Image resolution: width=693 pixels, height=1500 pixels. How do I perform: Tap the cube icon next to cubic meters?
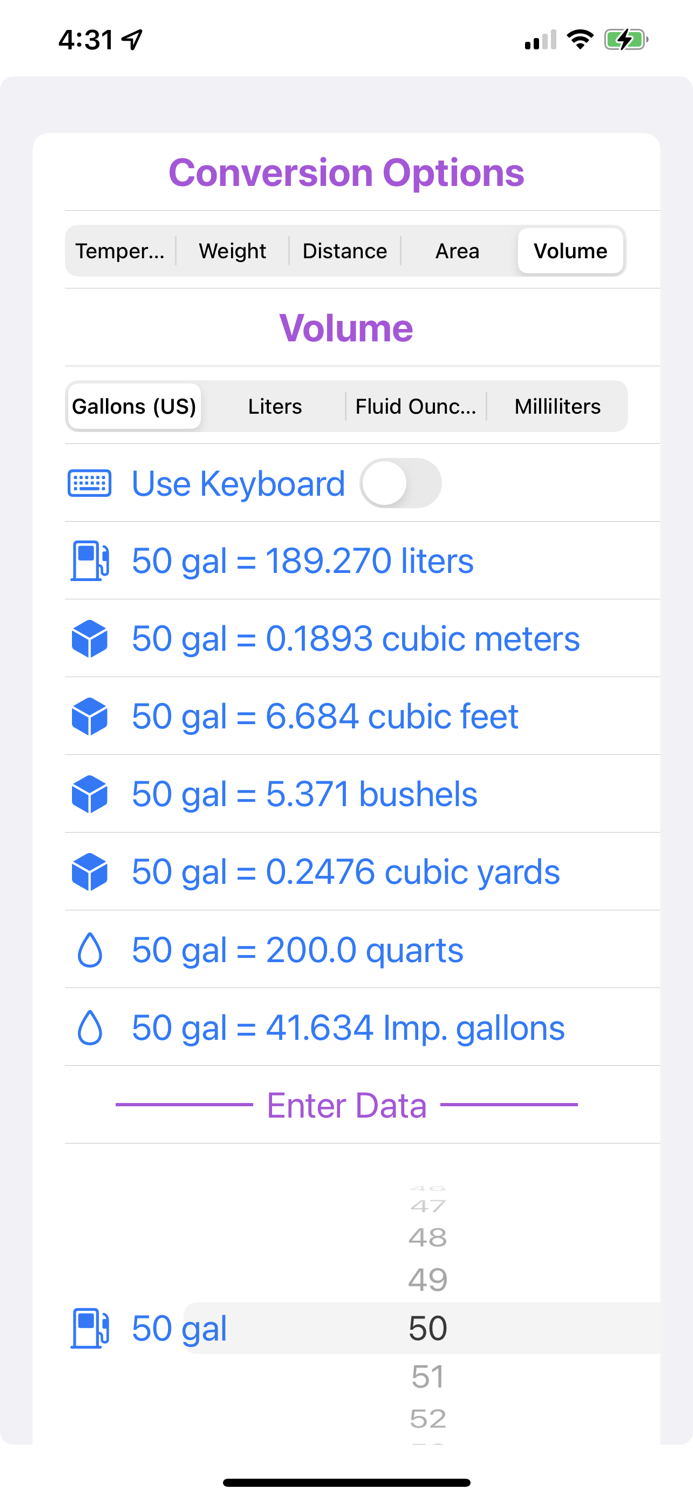(89, 638)
